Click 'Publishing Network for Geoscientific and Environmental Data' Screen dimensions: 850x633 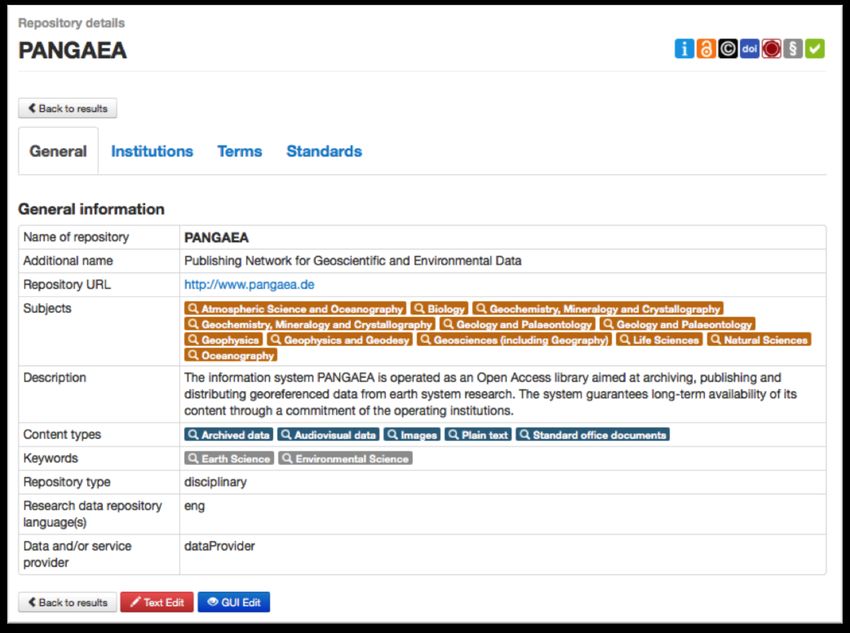pyautogui.click(x=353, y=261)
